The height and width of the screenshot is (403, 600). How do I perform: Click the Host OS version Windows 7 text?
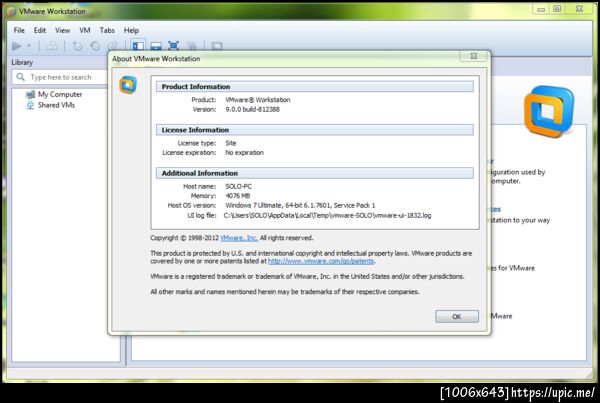[x=300, y=206]
